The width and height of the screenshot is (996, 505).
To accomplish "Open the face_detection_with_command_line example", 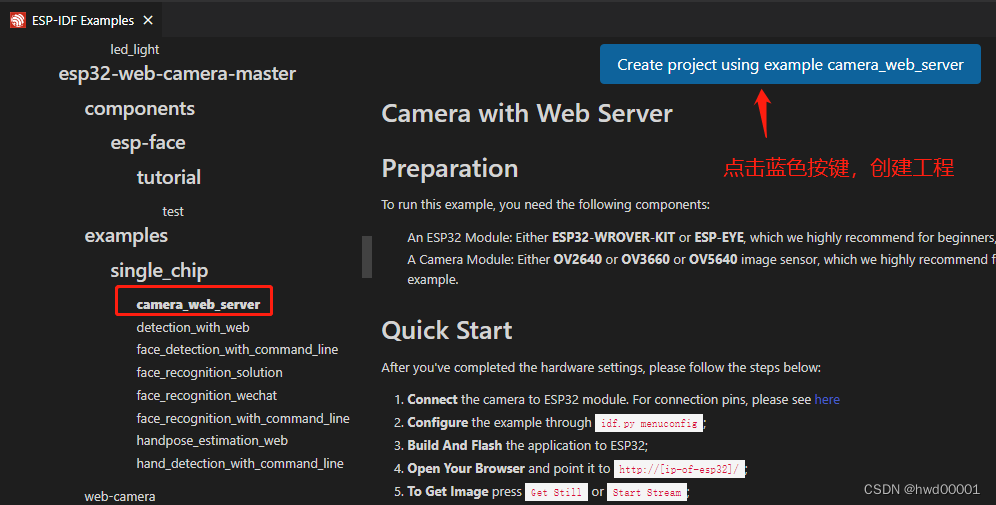I will pyautogui.click(x=237, y=350).
